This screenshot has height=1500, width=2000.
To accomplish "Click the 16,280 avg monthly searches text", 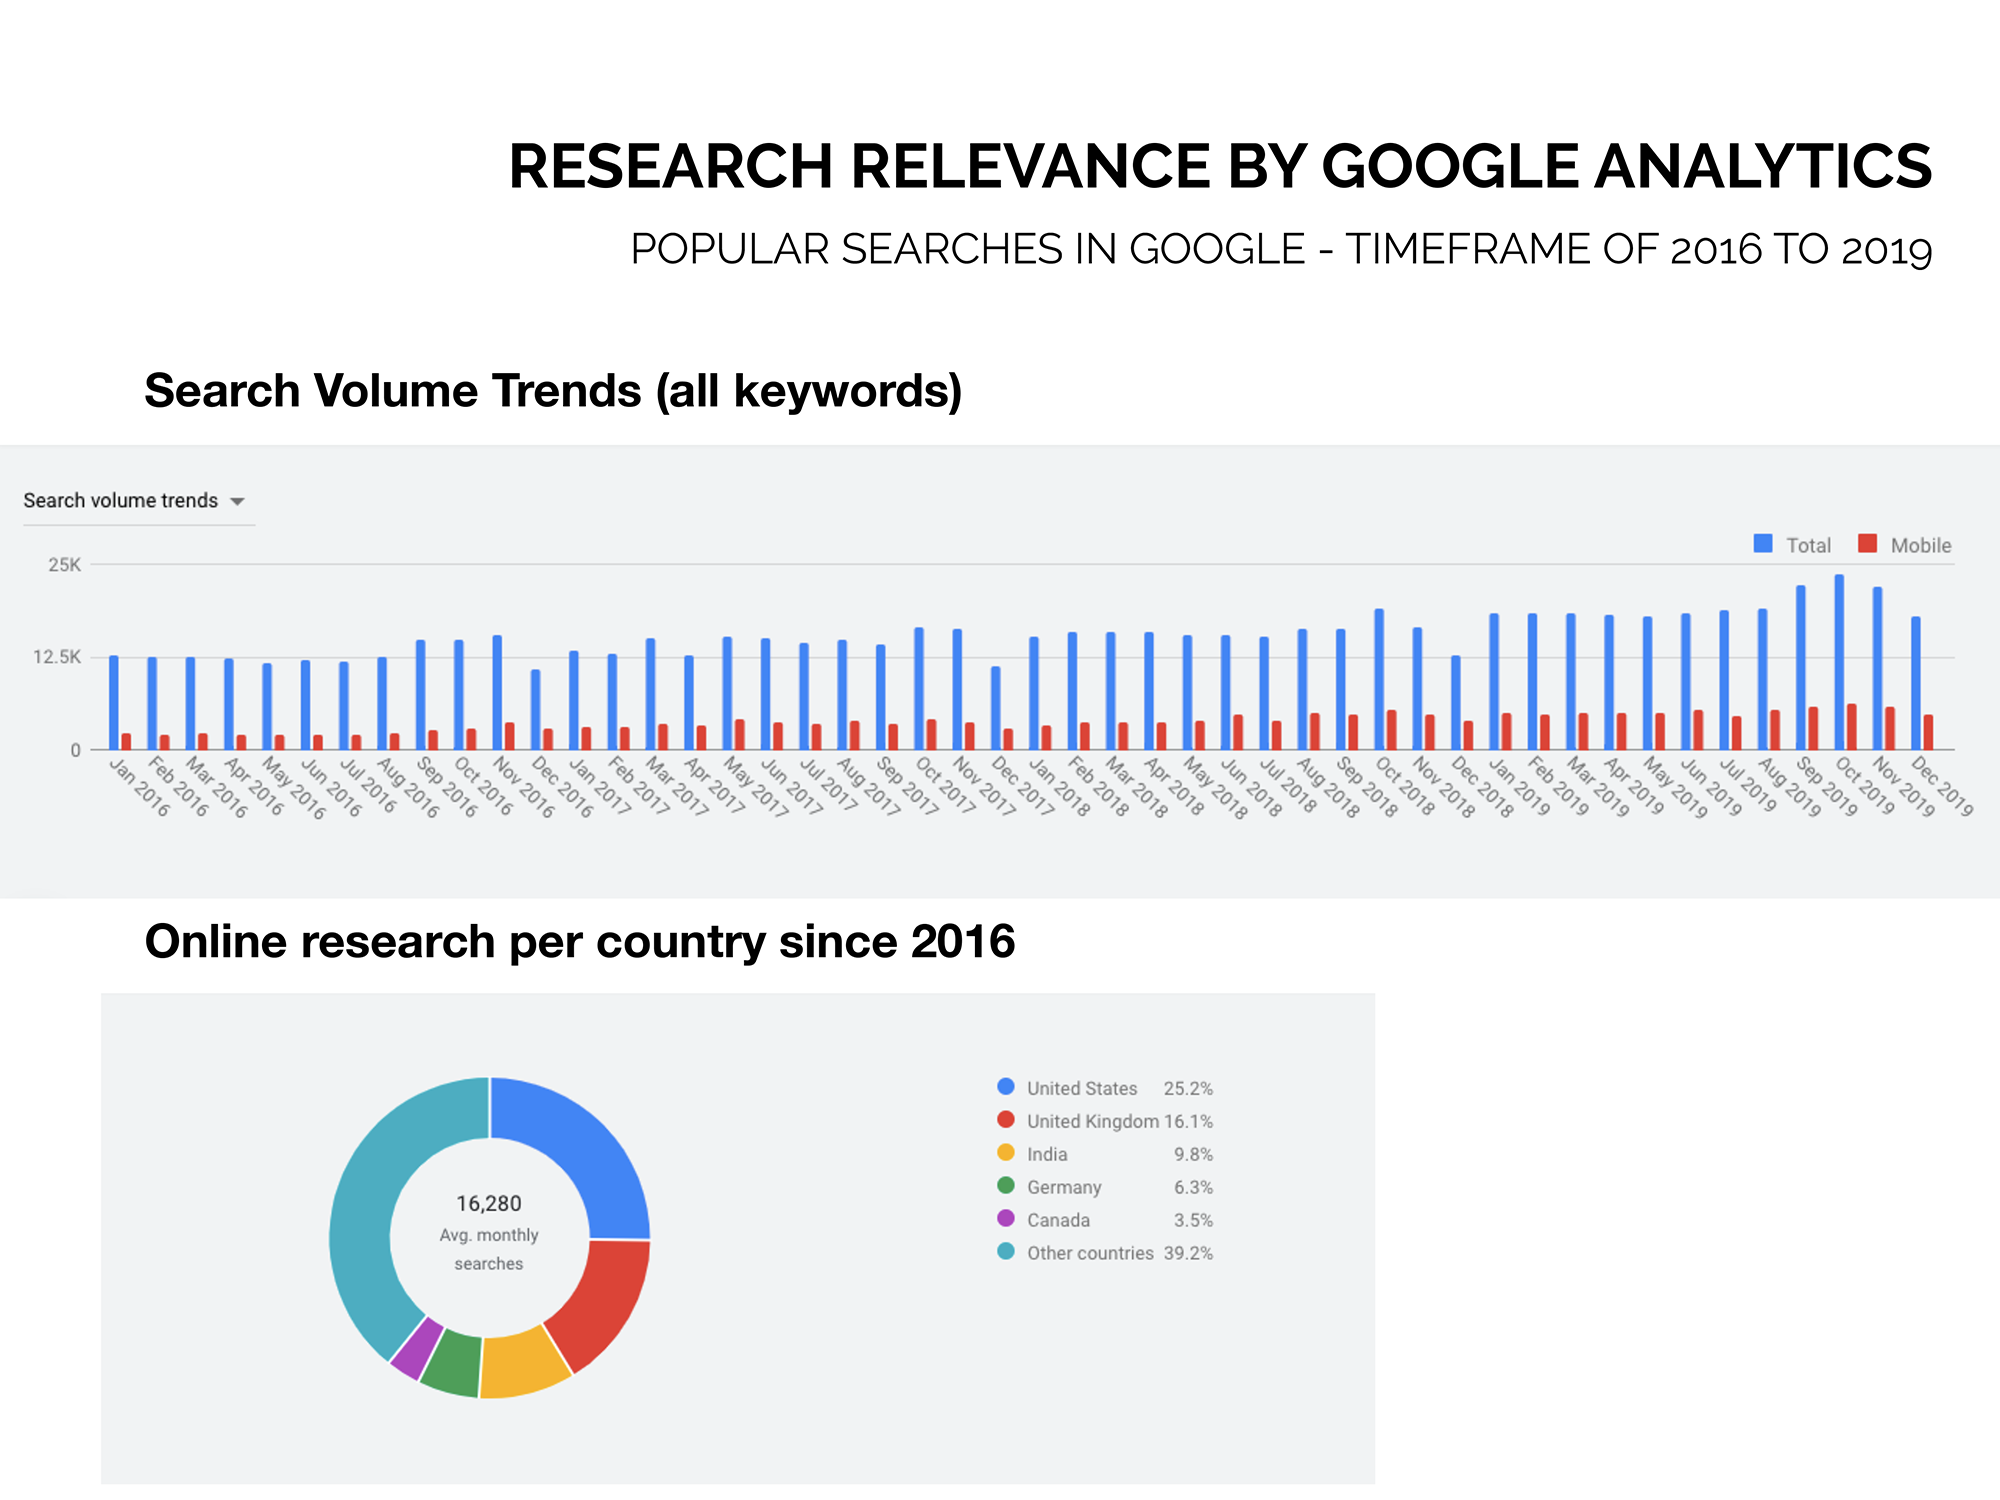I will point(489,1203).
